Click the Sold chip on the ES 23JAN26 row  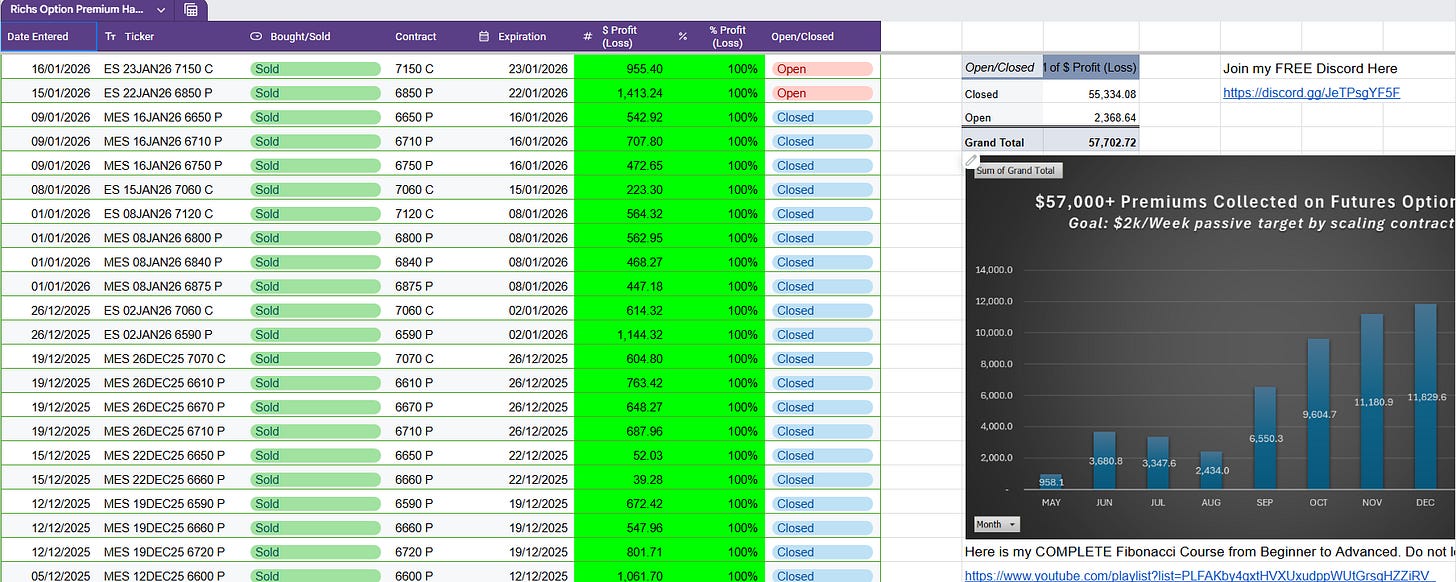coord(317,68)
